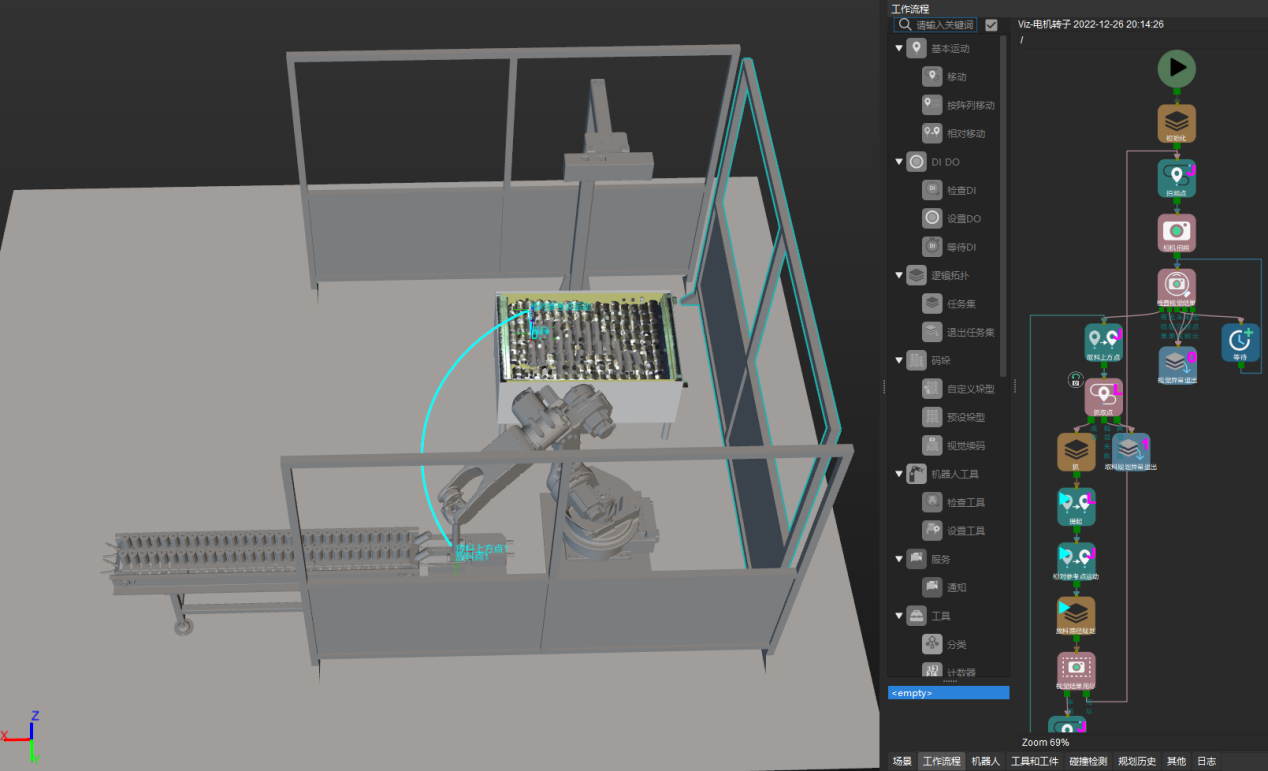Click the green play start node
1268x771 pixels.
coord(1177,68)
